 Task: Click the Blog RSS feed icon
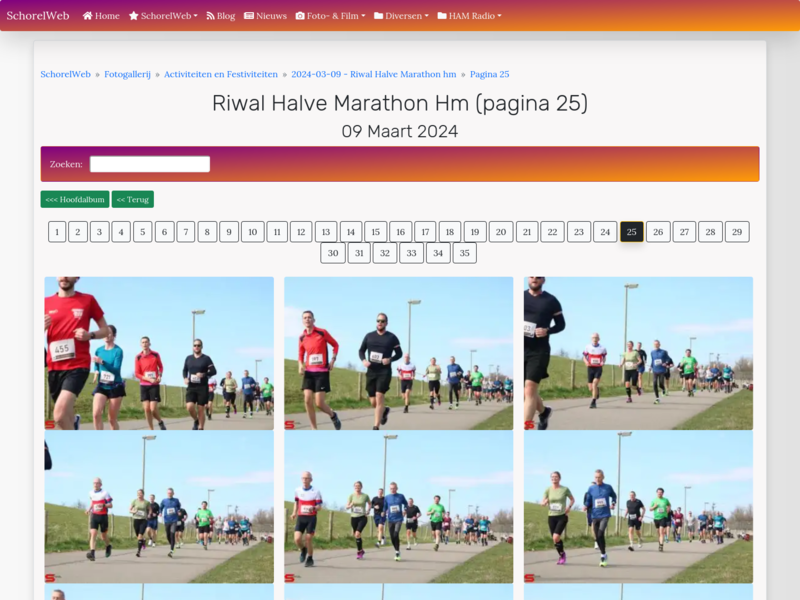[210, 16]
